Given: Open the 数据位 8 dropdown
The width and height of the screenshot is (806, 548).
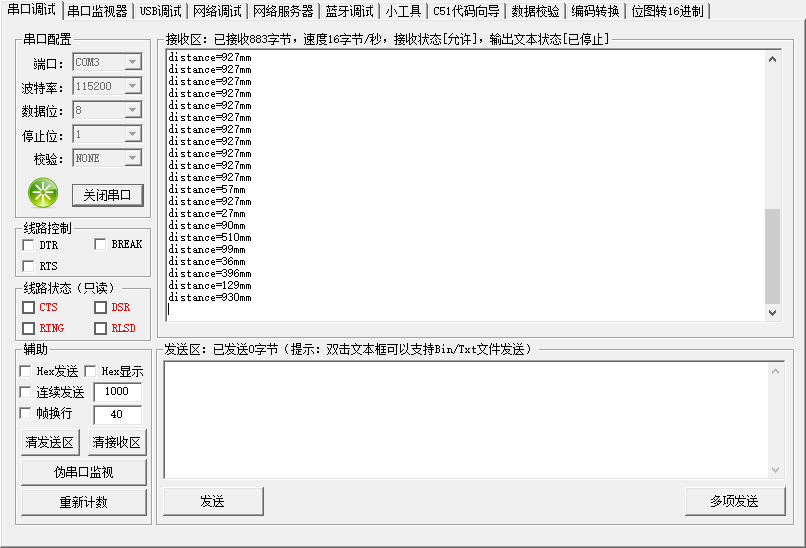Looking at the screenshot, I should (133, 110).
